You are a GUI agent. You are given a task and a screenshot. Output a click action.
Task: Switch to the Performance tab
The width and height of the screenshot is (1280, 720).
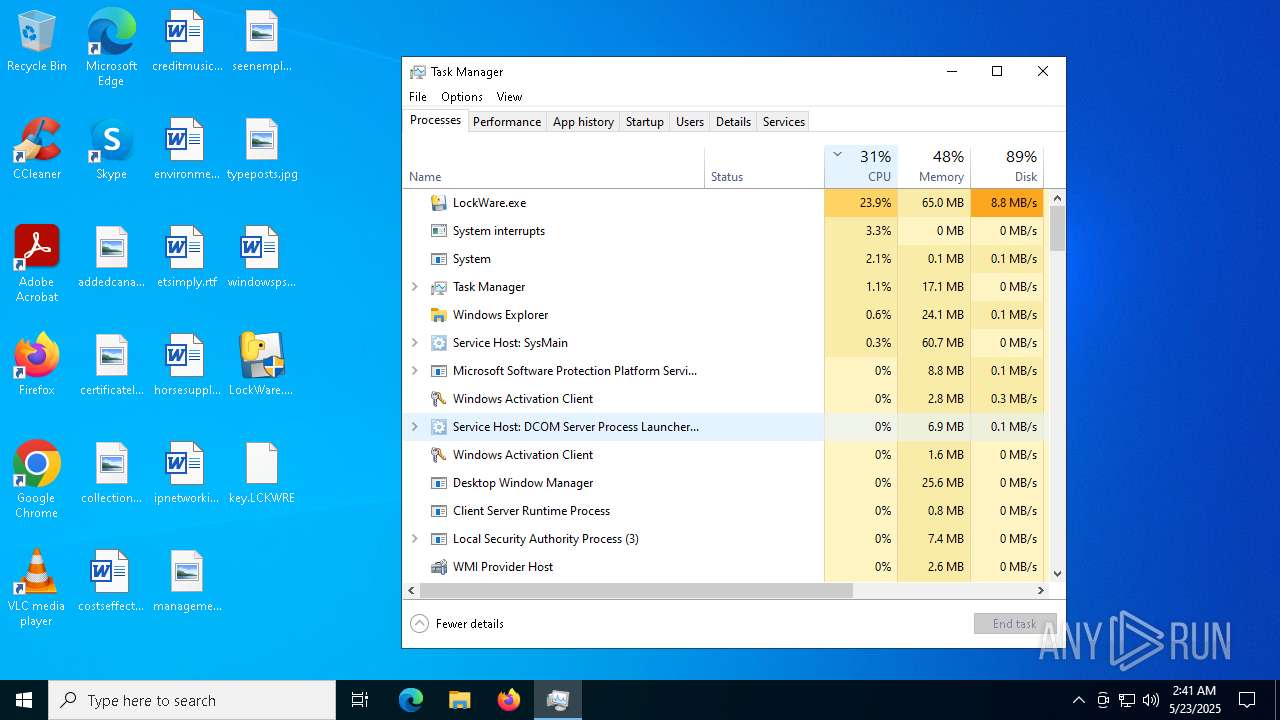click(x=507, y=122)
